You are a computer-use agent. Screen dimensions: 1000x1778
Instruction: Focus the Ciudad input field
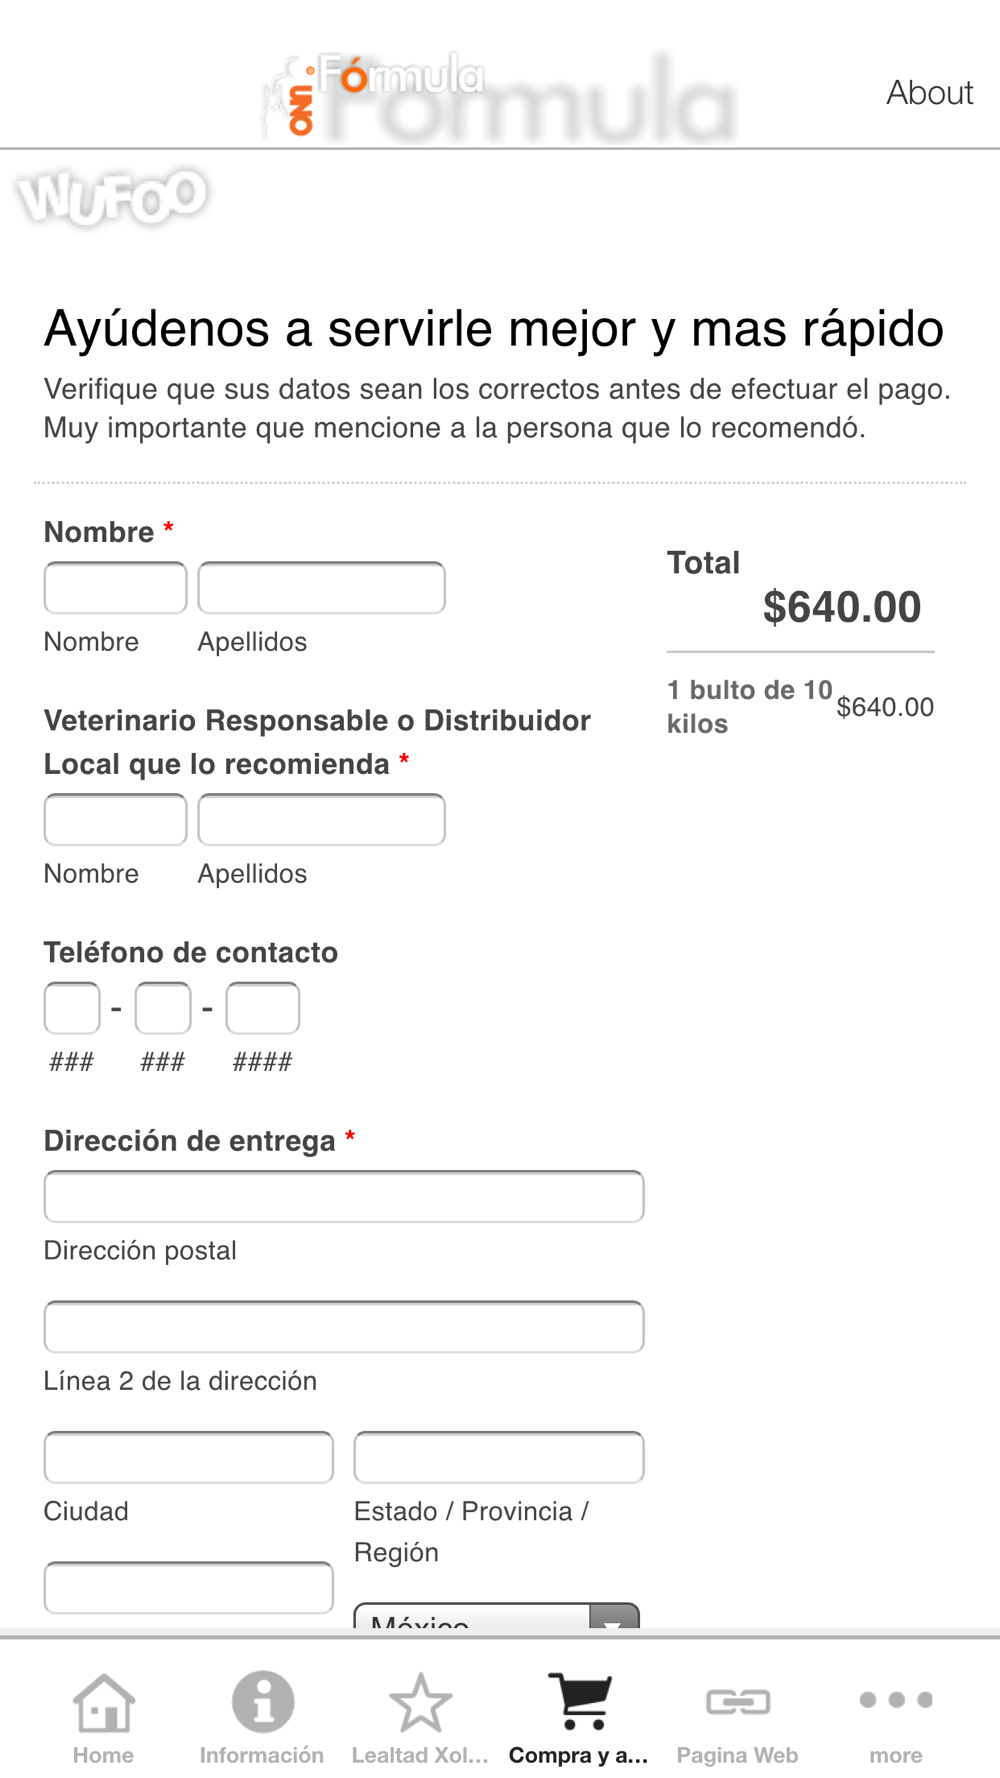click(189, 1457)
